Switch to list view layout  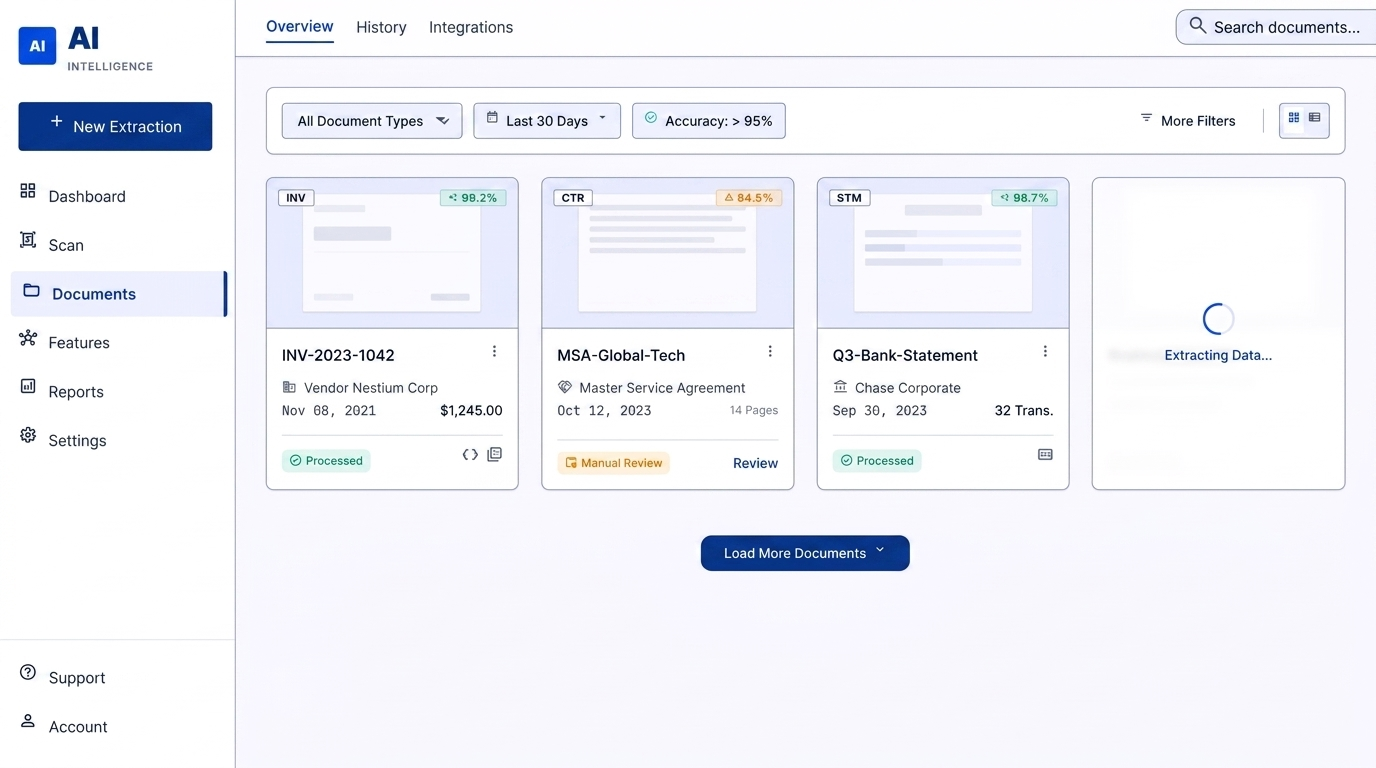(1315, 118)
